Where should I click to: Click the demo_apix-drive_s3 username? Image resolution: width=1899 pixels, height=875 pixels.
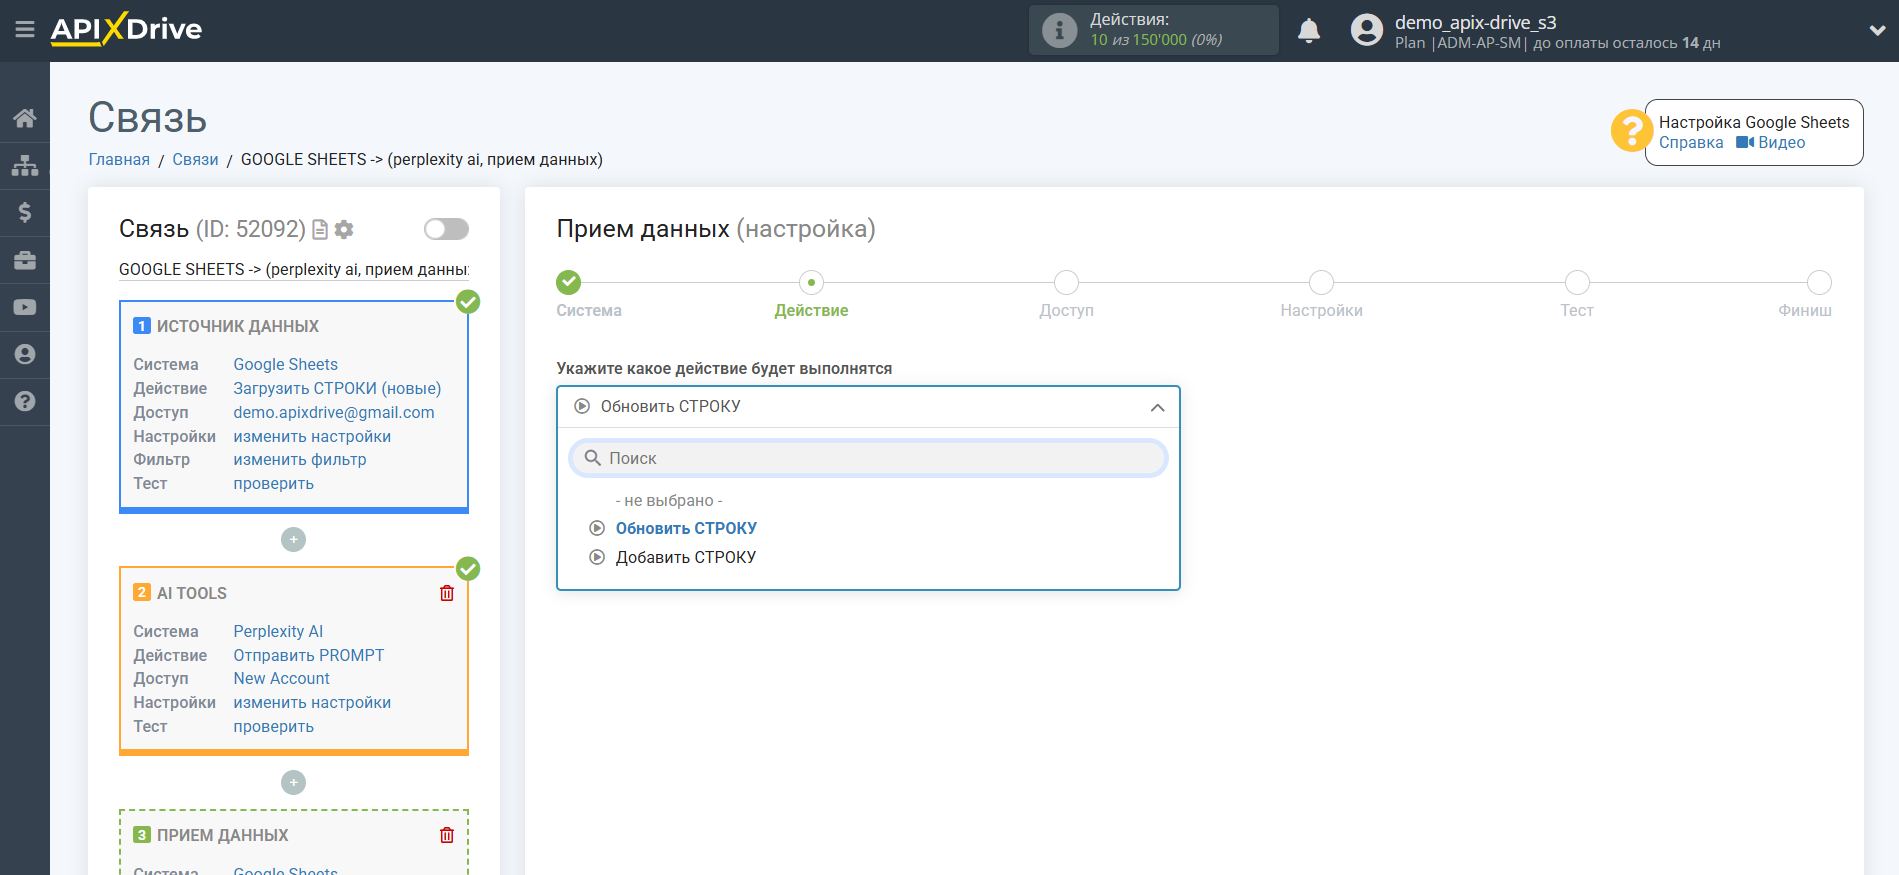pos(1475,22)
